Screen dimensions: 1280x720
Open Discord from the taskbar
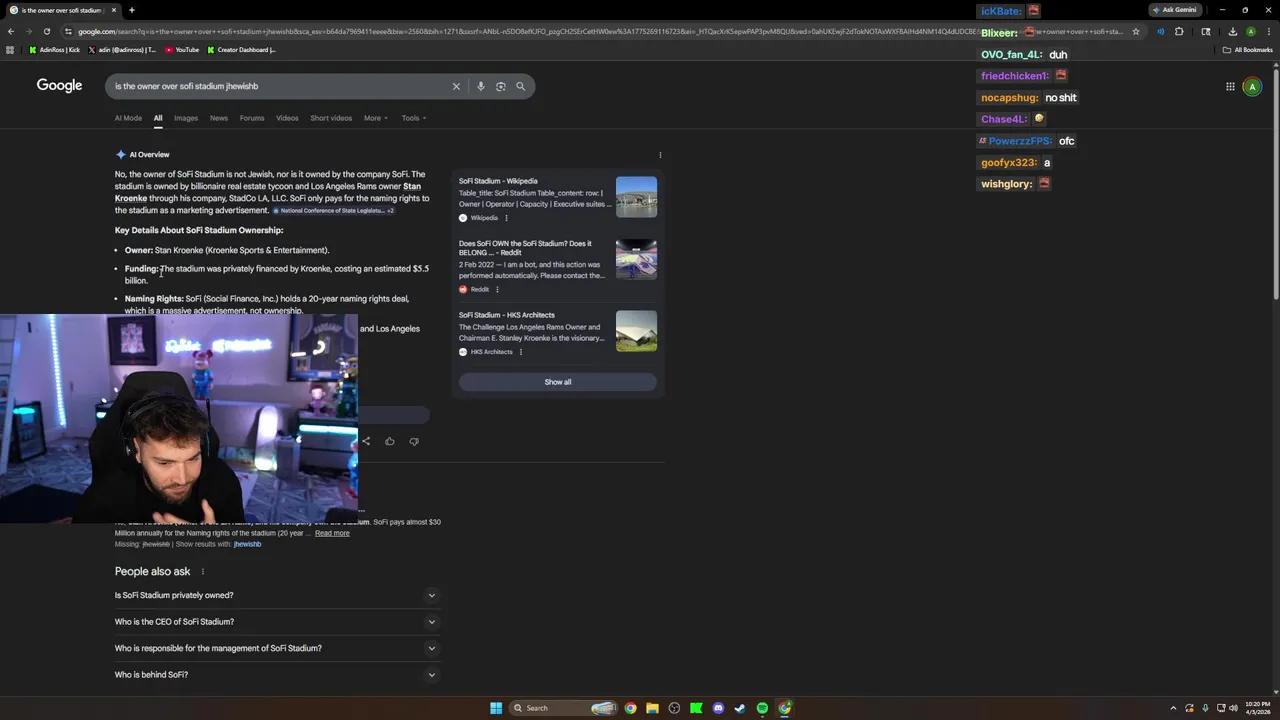pos(718,708)
